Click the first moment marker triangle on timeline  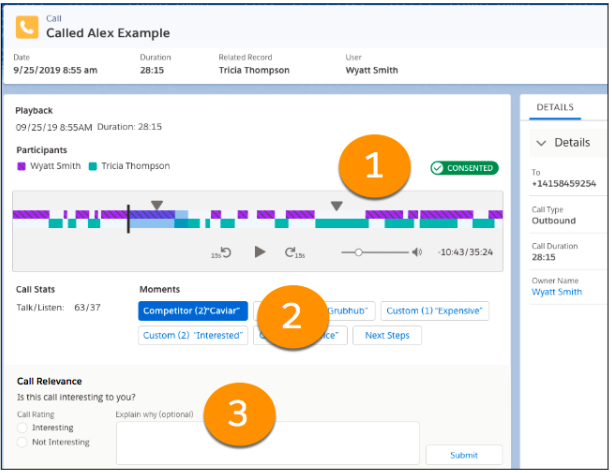[x=157, y=205]
